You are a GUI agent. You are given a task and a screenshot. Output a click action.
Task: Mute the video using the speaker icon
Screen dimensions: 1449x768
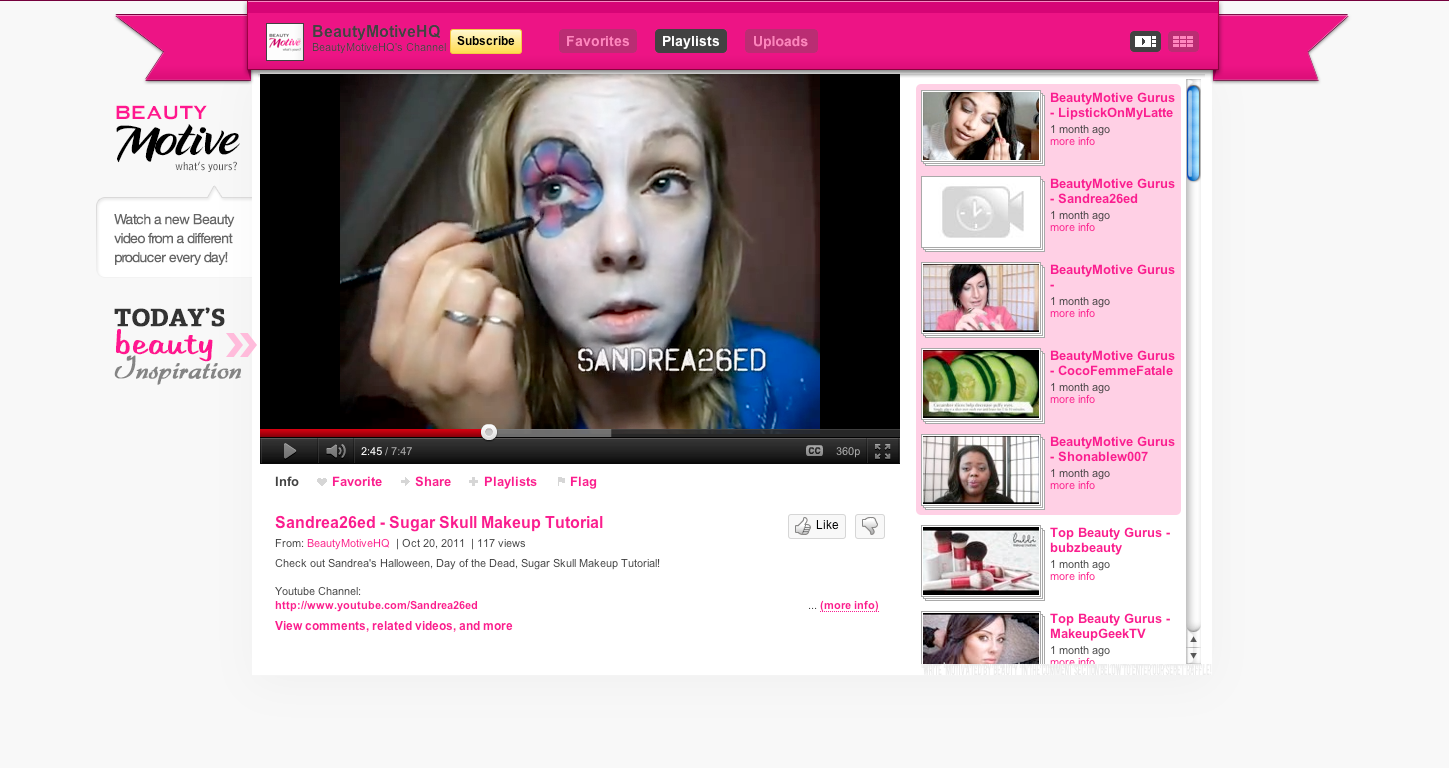click(x=336, y=451)
